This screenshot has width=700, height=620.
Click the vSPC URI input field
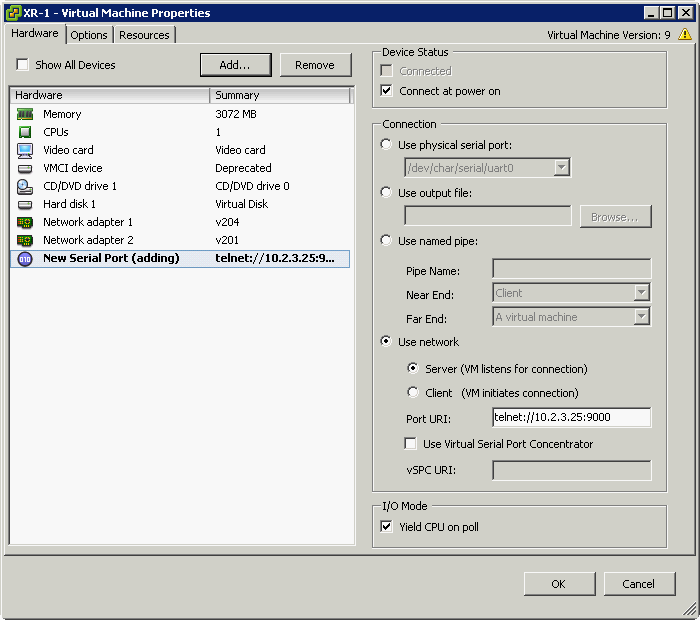(x=571, y=470)
